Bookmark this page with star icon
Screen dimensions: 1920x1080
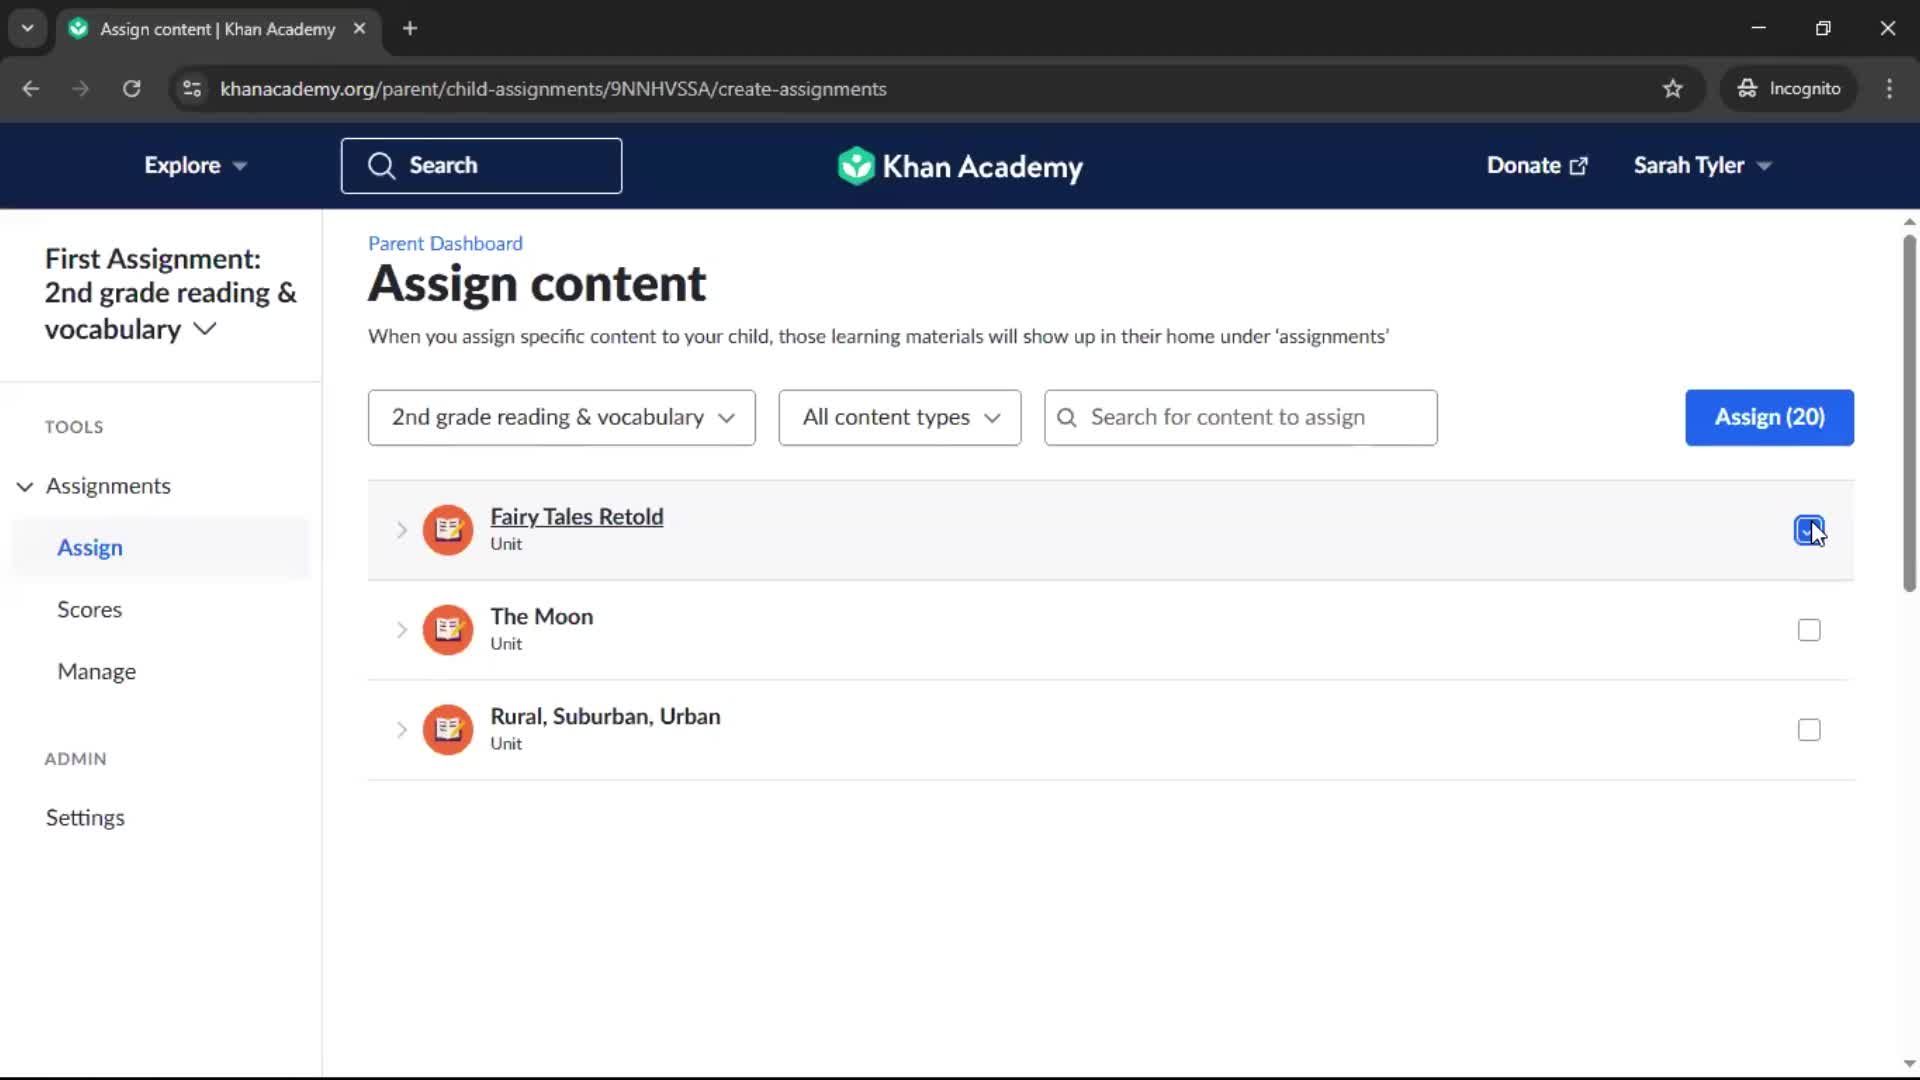1672,89
